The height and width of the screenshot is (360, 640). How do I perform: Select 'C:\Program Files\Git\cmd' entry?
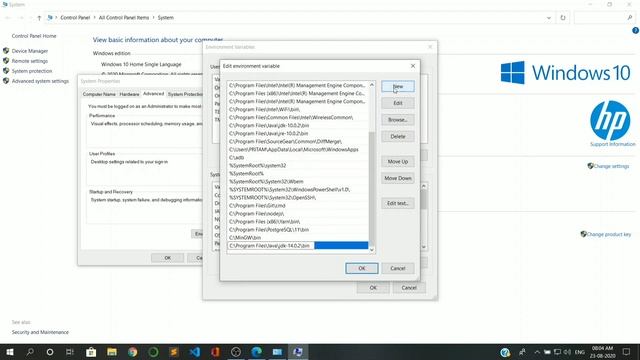tap(298, 206)
